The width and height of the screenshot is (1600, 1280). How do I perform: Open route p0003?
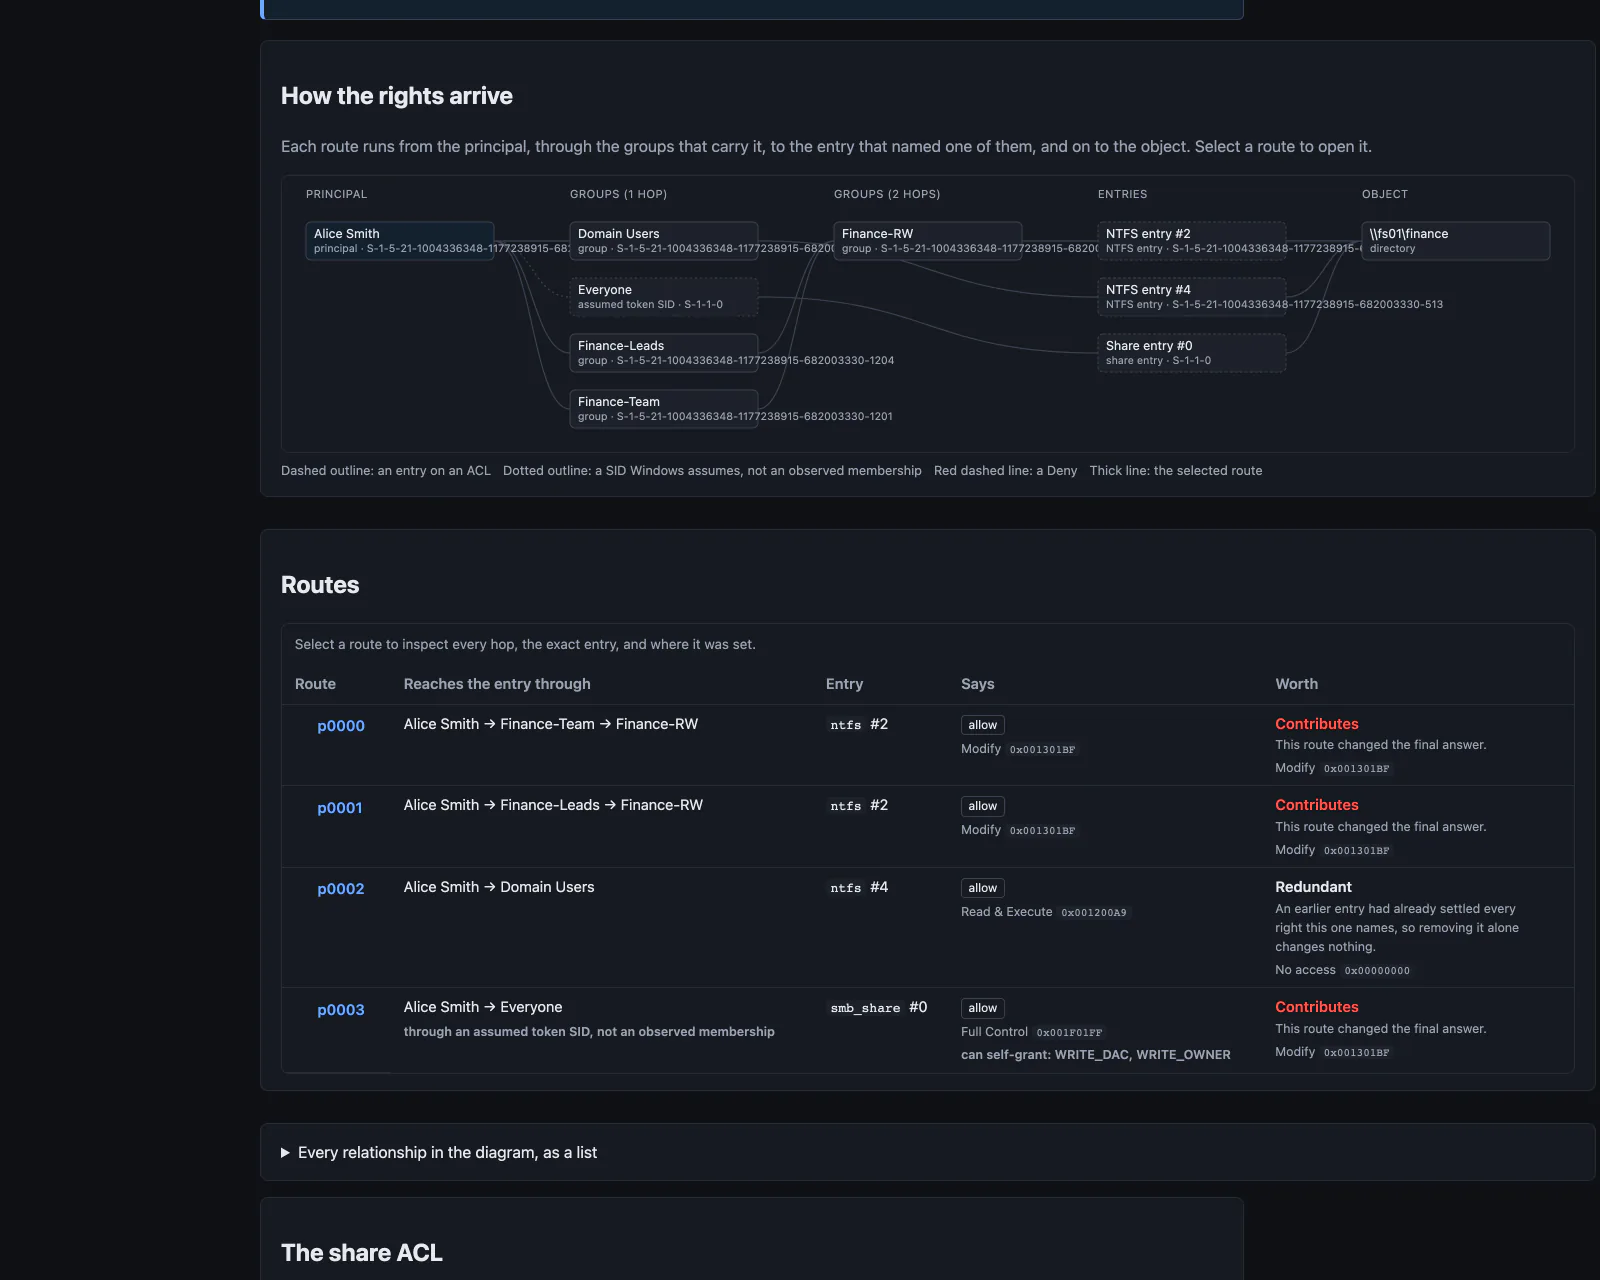tap(341, 1010)
